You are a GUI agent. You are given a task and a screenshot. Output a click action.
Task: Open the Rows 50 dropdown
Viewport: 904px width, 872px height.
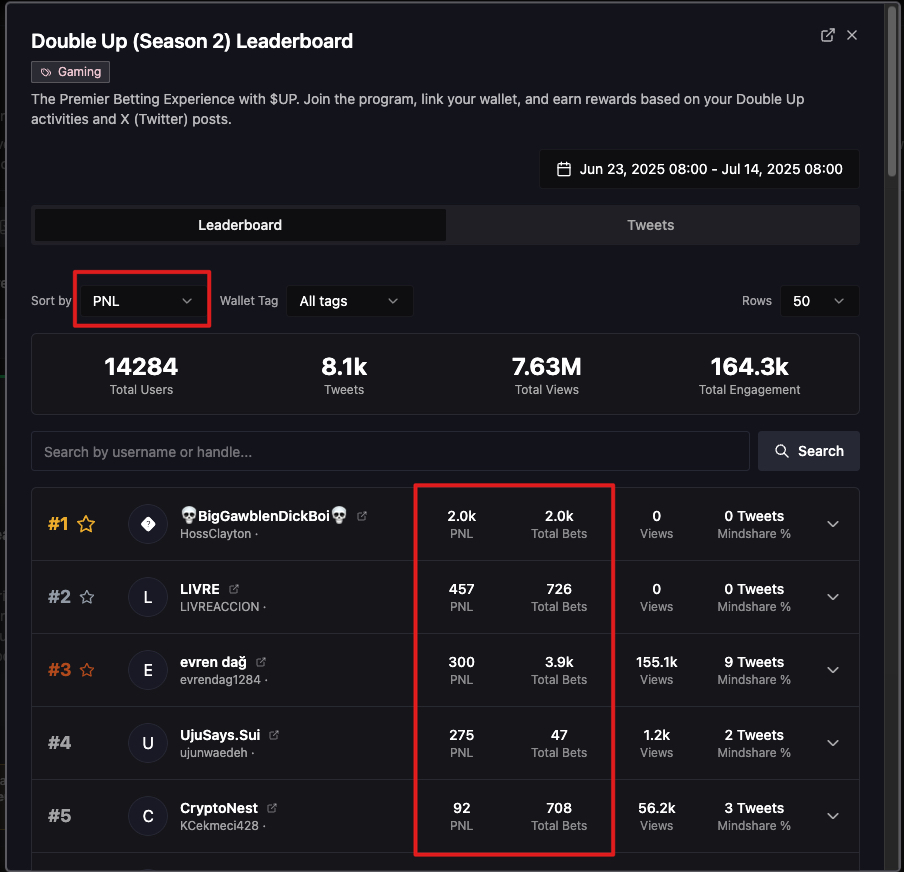pyautogui.click(x=819, y=301)
